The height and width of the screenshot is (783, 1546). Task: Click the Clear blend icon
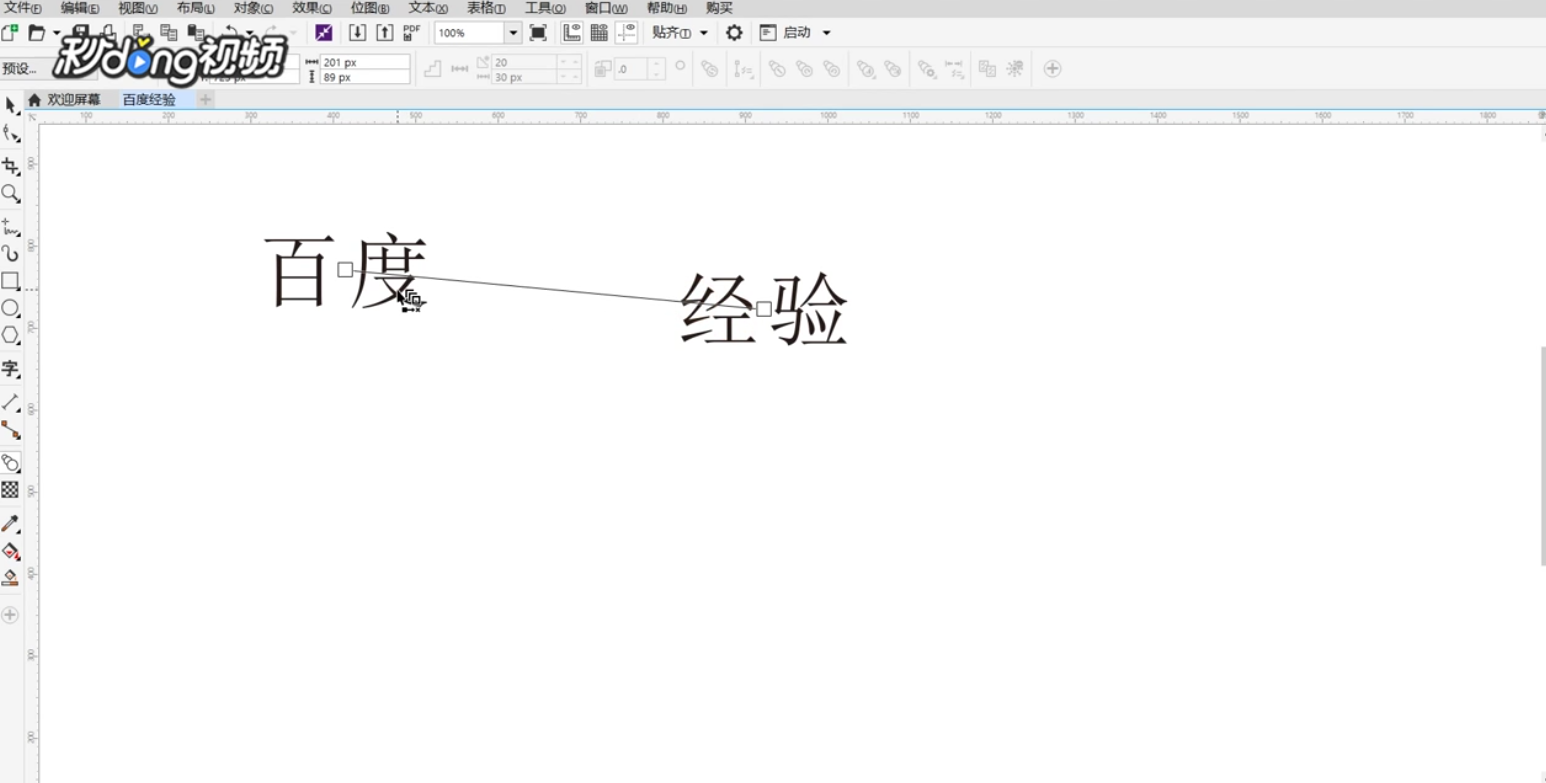pyautogui.click(x=1015, y=69)
